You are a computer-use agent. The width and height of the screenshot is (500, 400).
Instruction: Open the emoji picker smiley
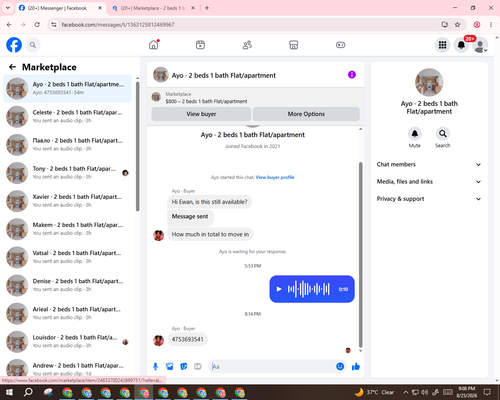(340, 367)
